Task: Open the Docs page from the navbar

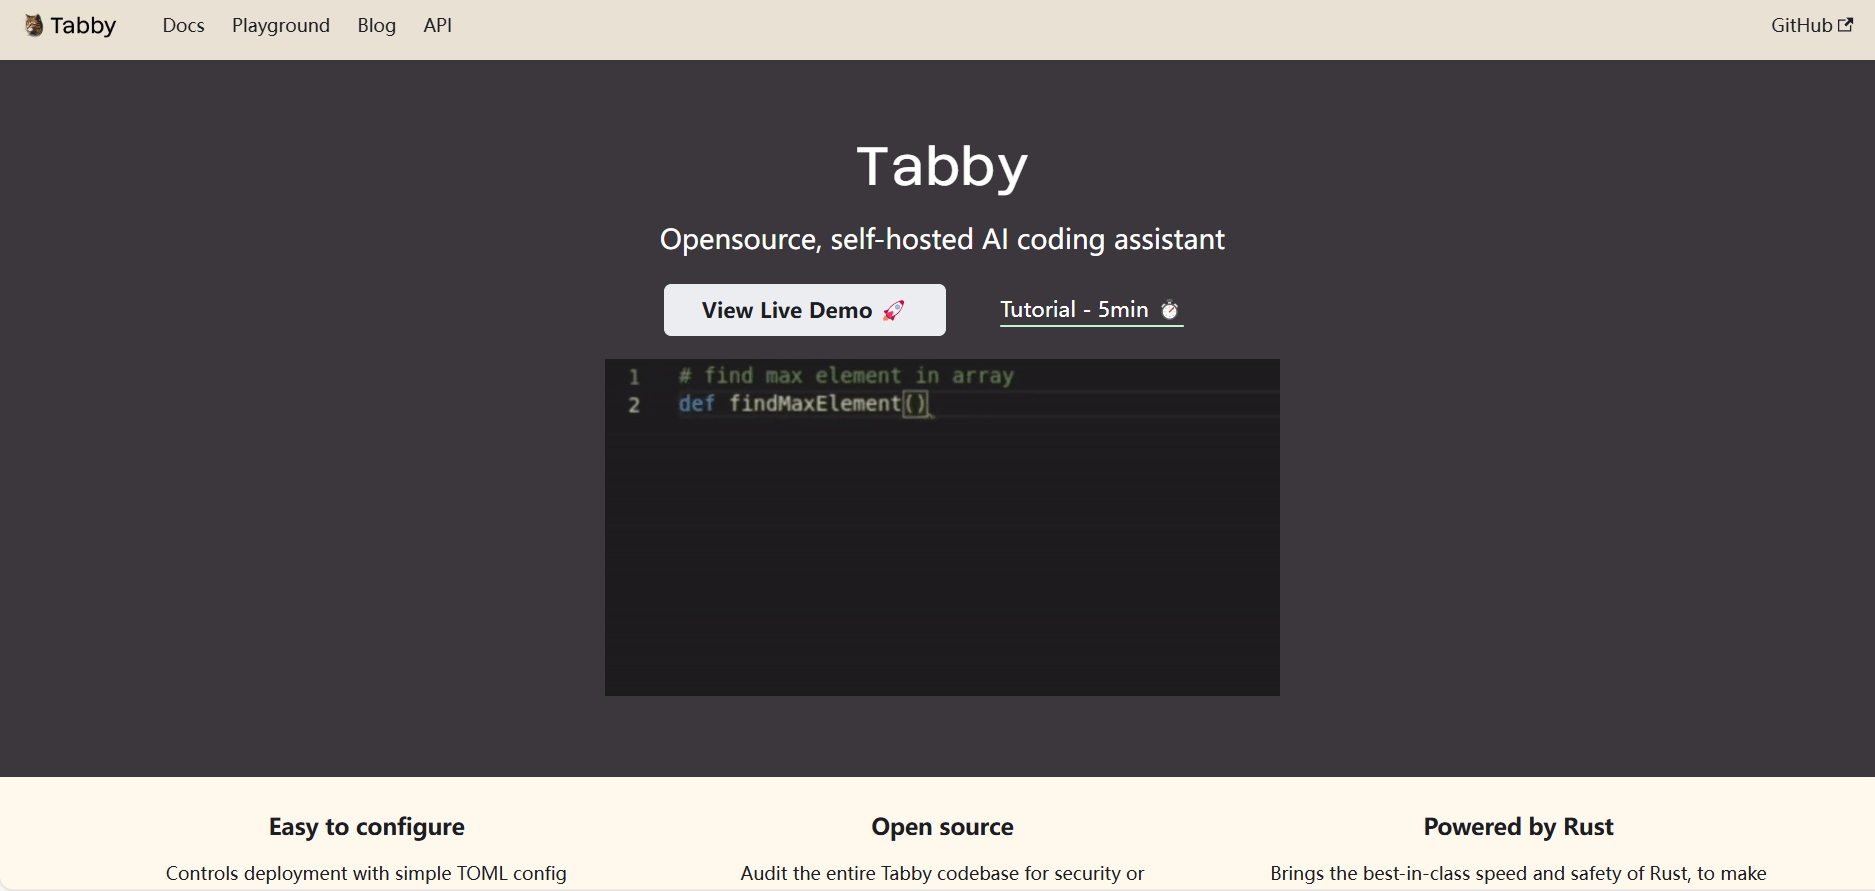Action: [183, 26]
